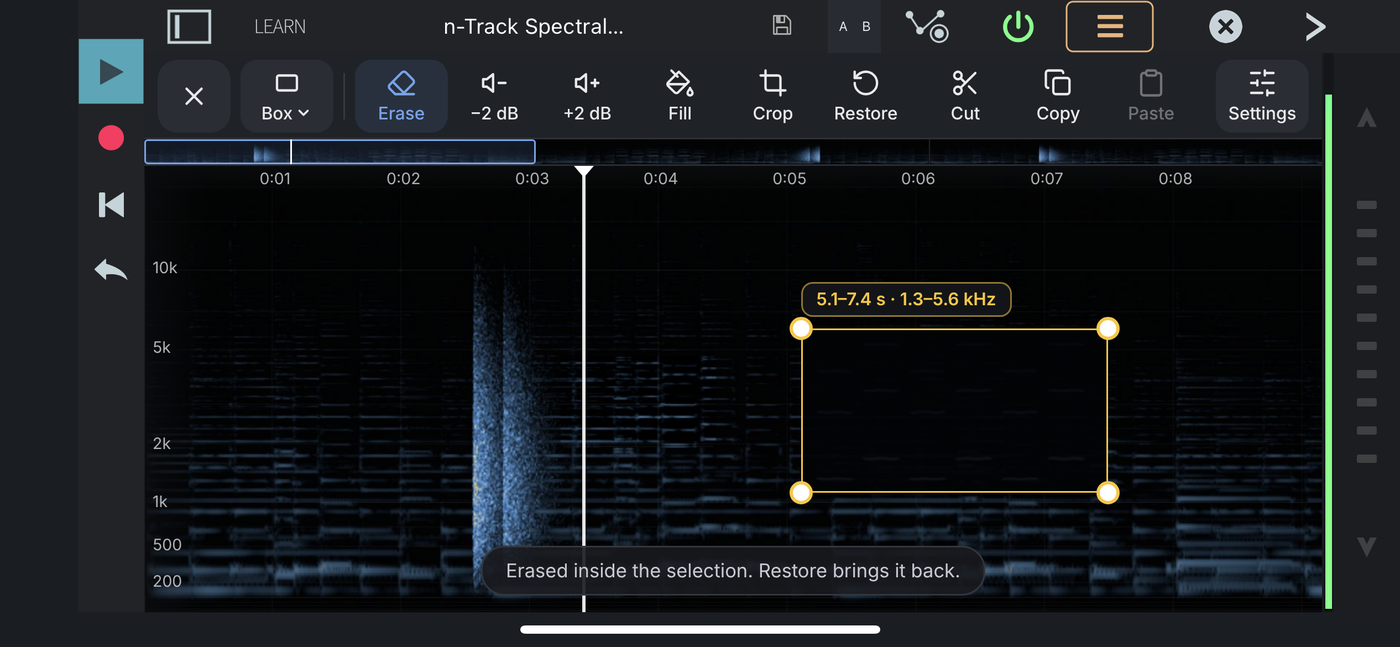Select the selection box top-right handle
The width and height of the screenshot is (1400, 647).
(1107, 329)
